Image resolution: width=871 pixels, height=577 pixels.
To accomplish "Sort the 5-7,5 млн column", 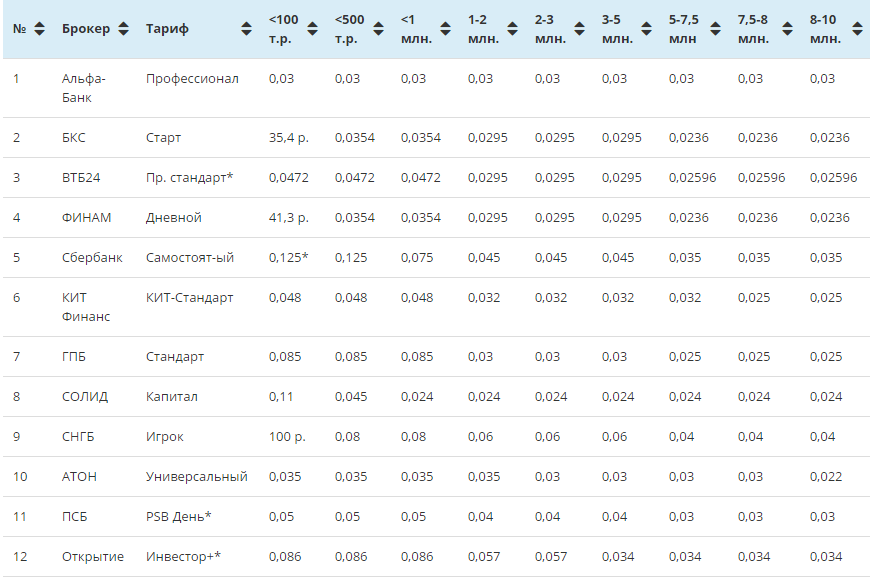I will [x=715, y=29].
